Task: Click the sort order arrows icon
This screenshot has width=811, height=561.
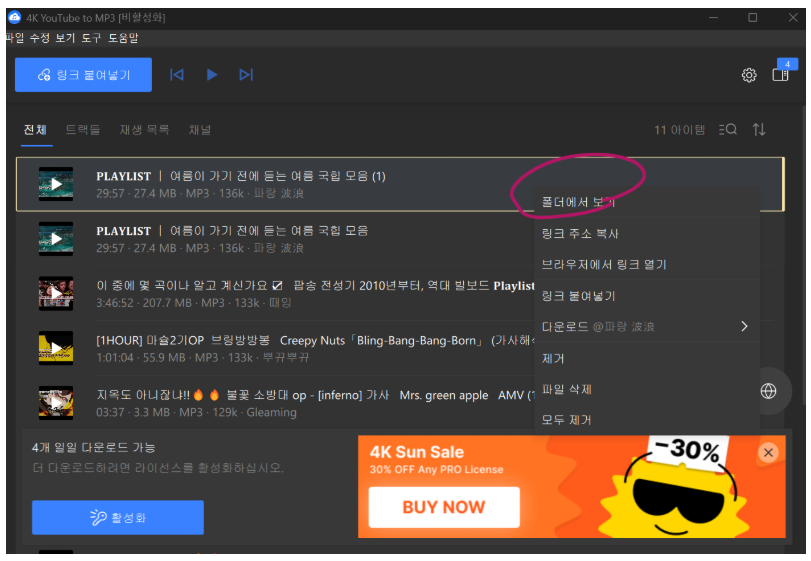Action: coord(759,129)
